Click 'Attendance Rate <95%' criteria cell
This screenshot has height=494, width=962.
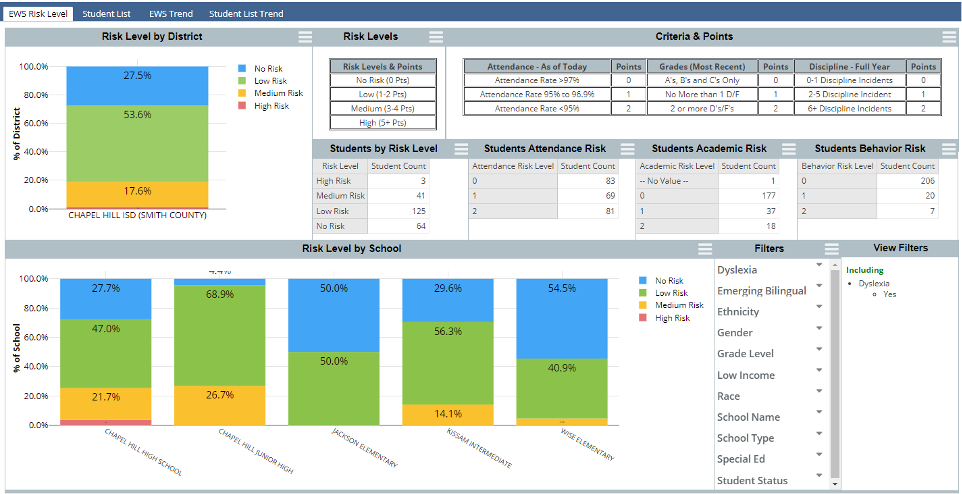(x=537, y=108)
